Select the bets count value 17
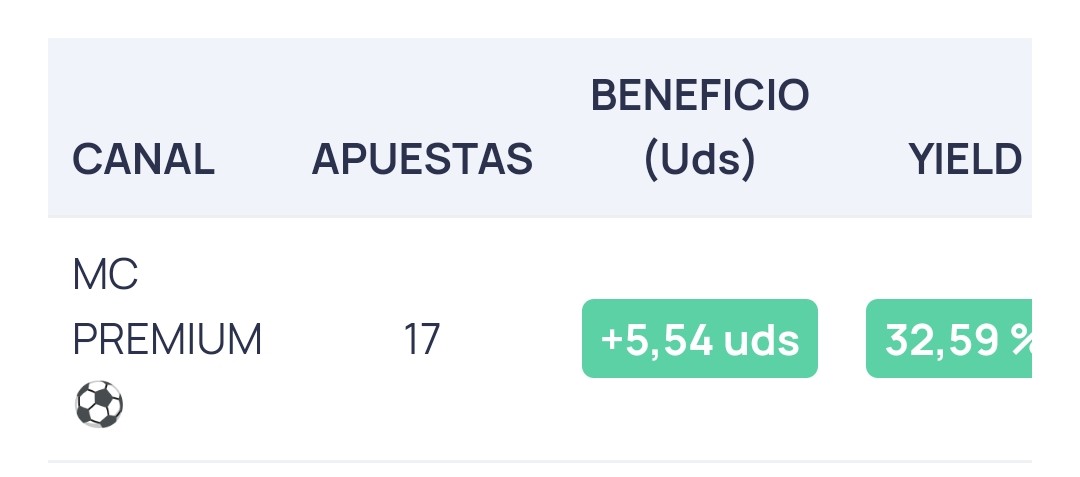 [422, 339]
